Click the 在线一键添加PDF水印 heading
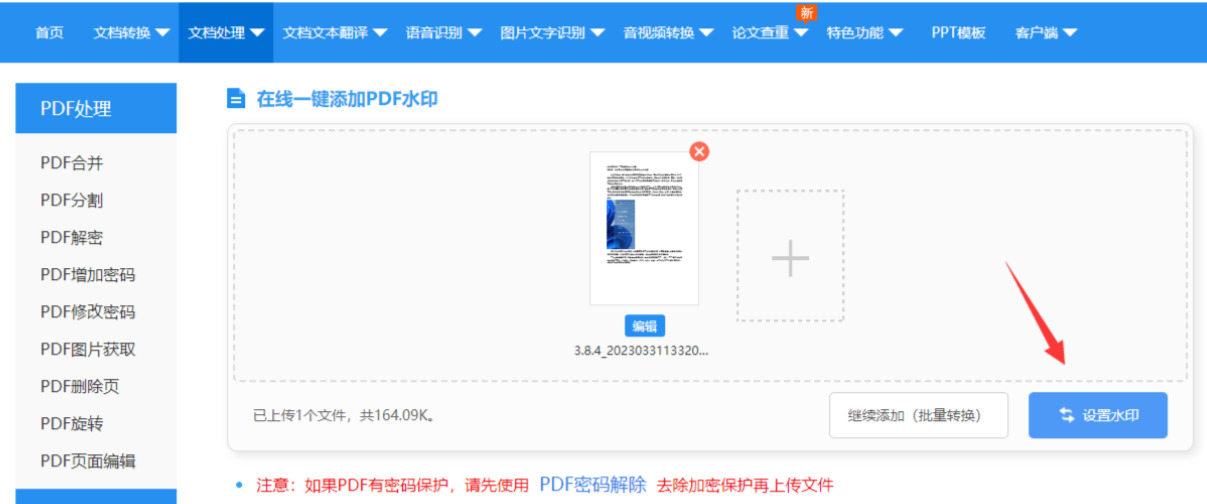 point(347,98)
